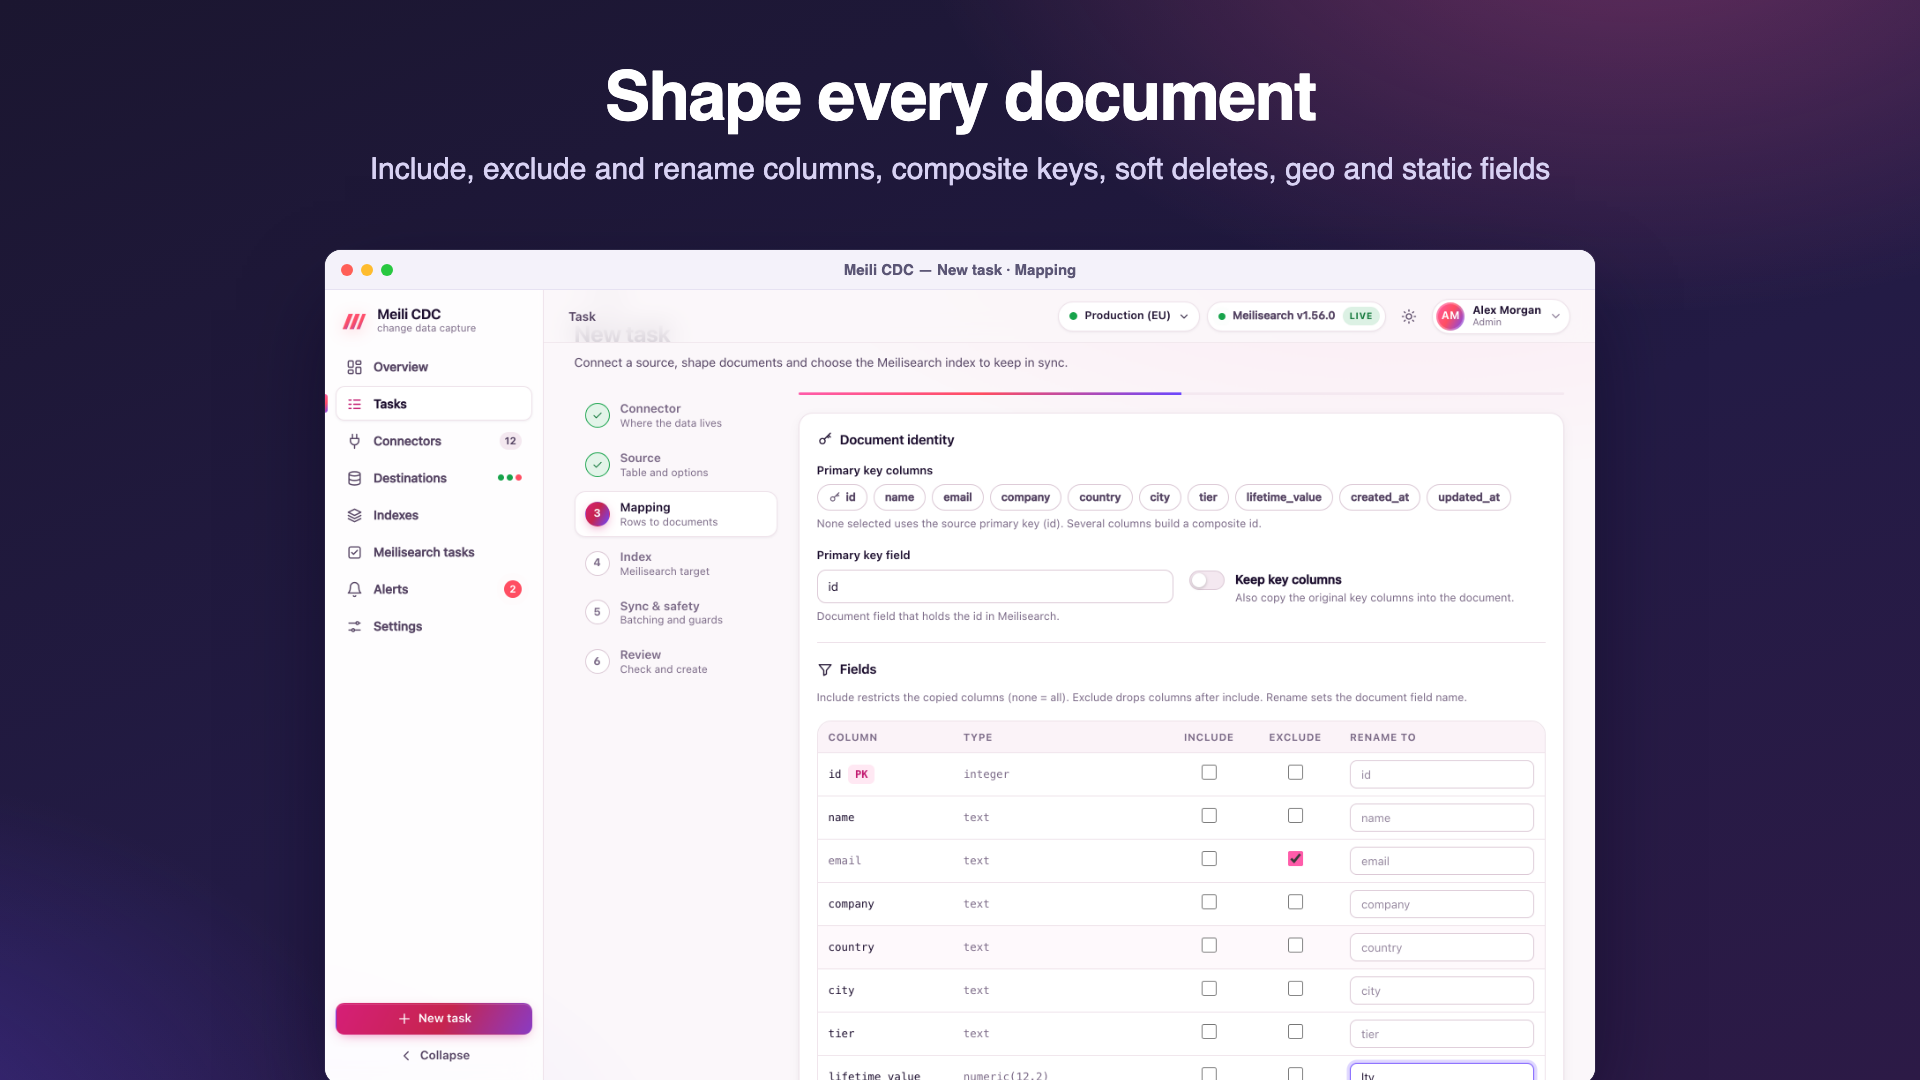Image resolution: width=1920 pixels, height=1080 pixels.
Task: Collapse the sidebar
Action: 434,1055
